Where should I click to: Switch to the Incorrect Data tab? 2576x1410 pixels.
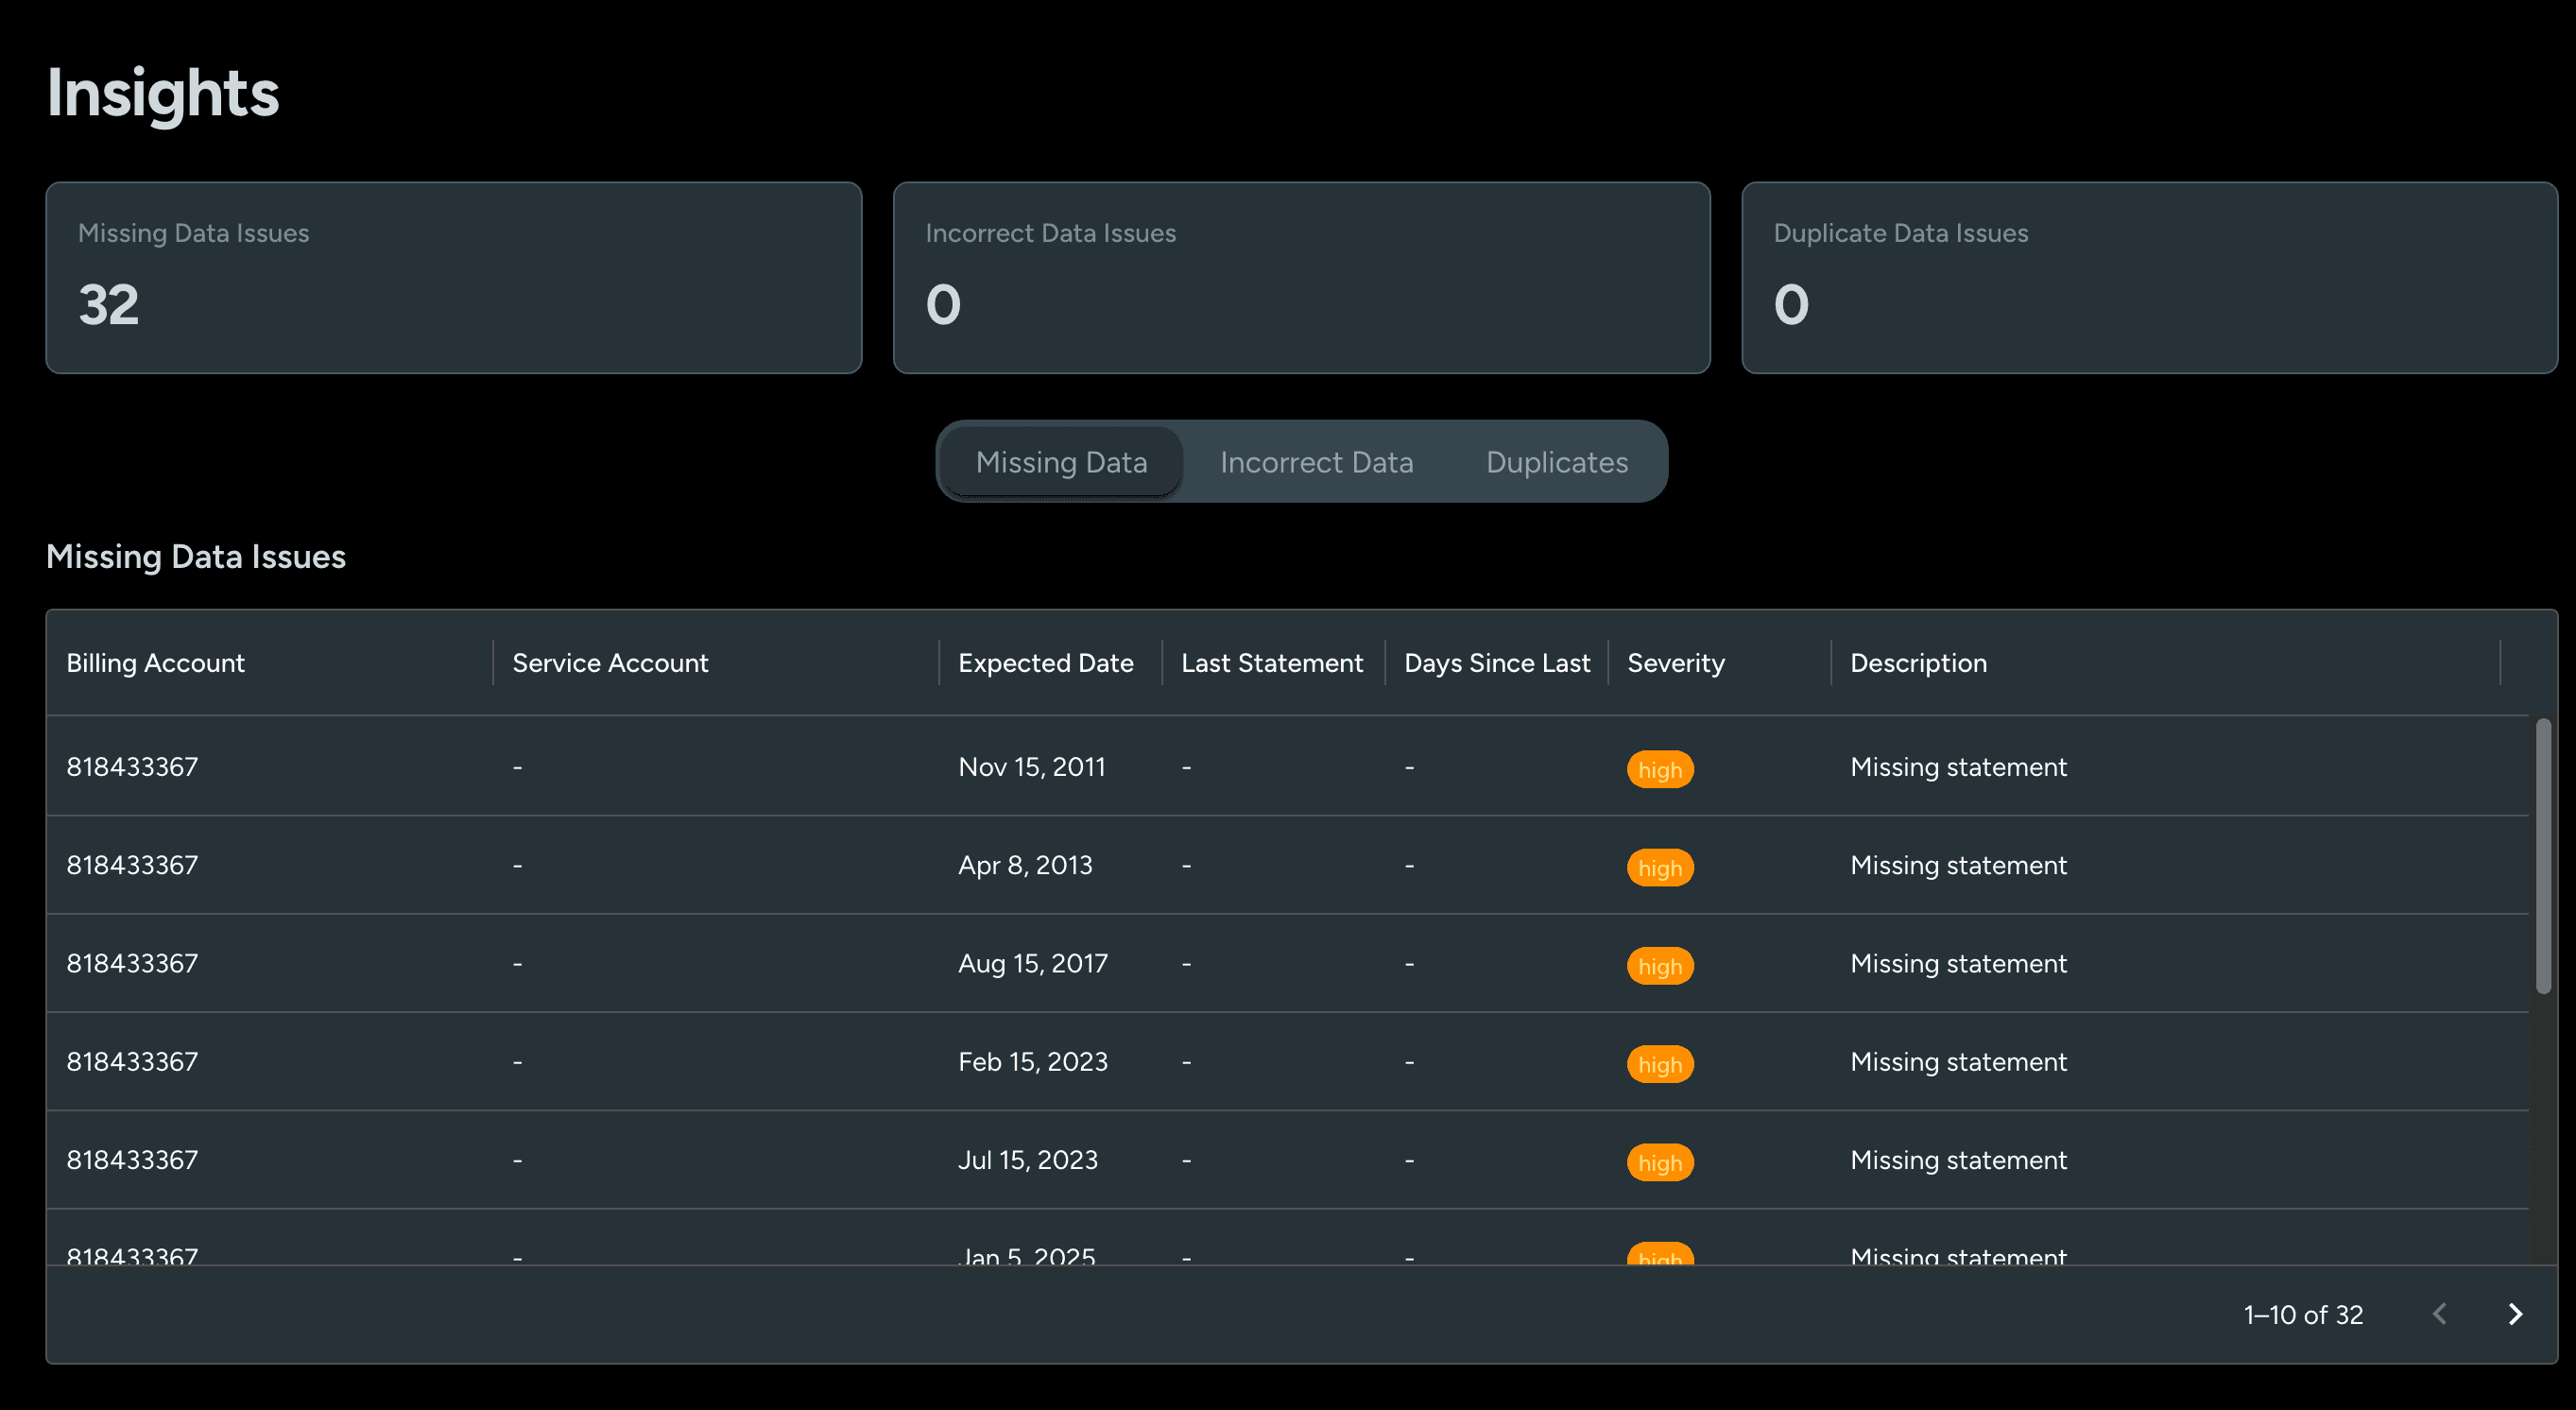pyautogui.click(x=1316, y=462)
